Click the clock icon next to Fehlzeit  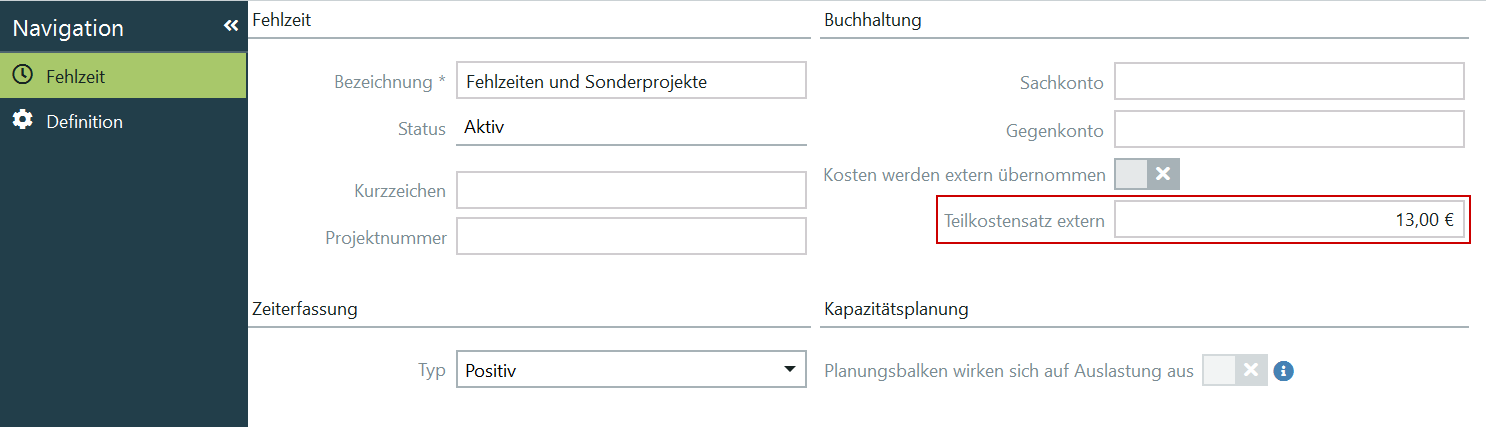pos(22,76)
